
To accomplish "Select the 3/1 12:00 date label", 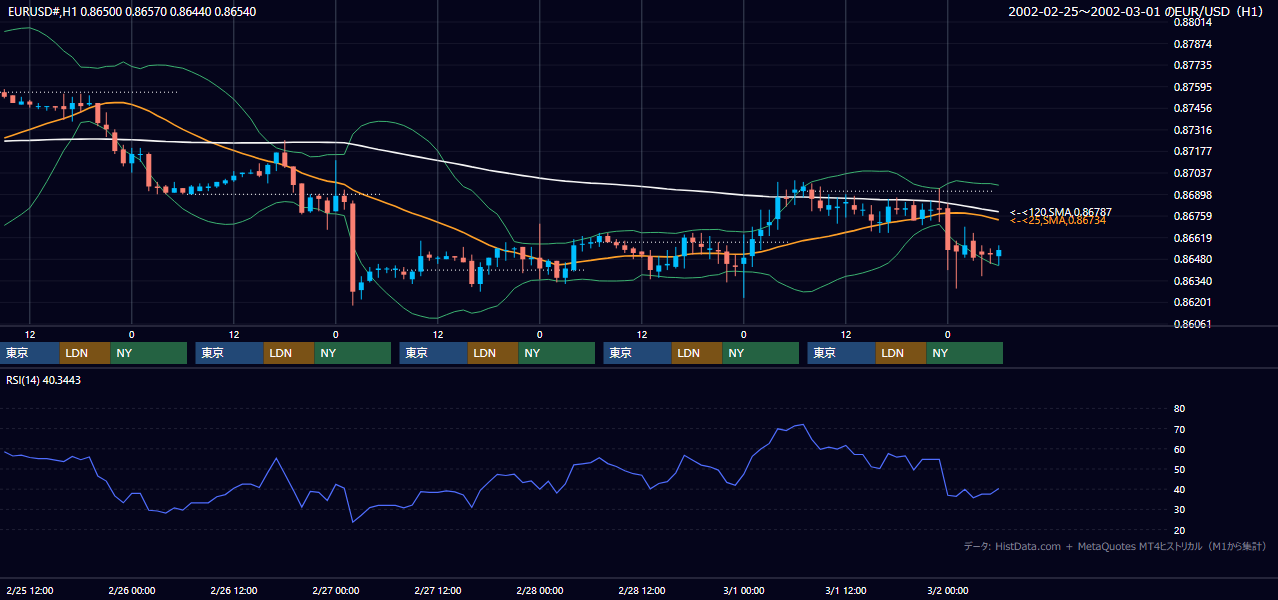I will click(x=845, y=591).
